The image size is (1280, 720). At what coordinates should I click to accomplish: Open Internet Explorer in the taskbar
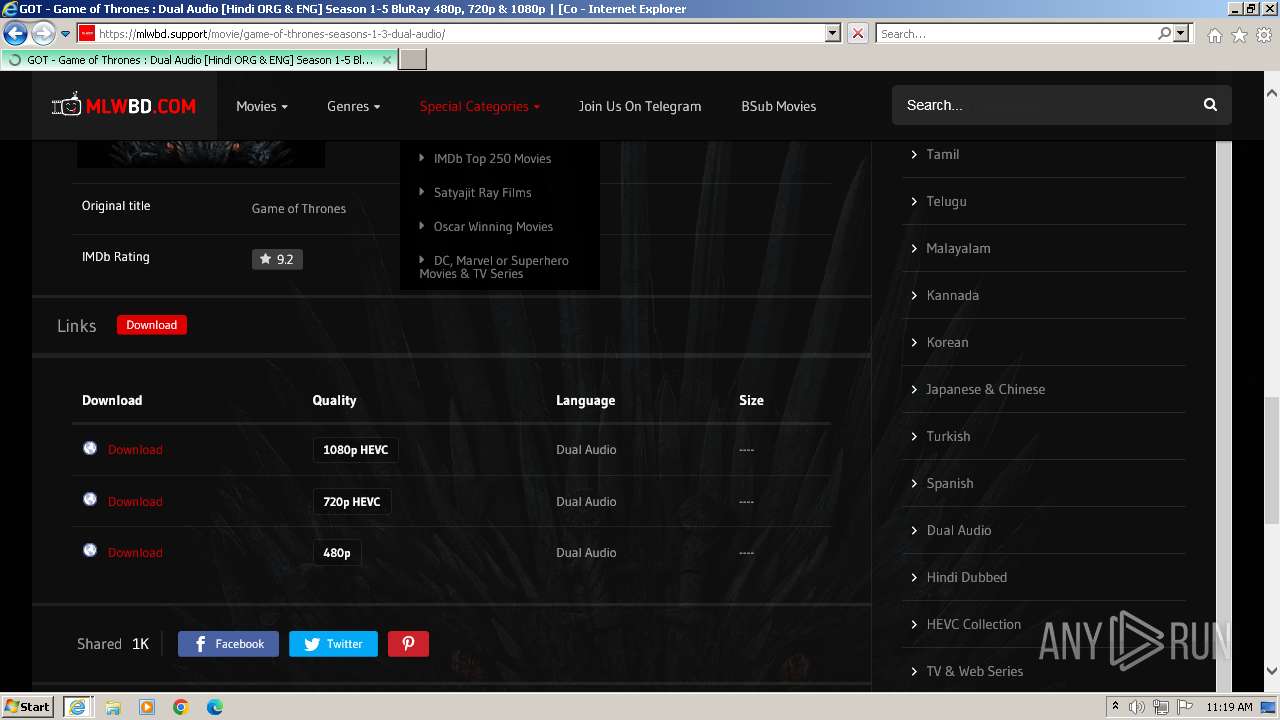pyautogui.click(x=76, y=707)
